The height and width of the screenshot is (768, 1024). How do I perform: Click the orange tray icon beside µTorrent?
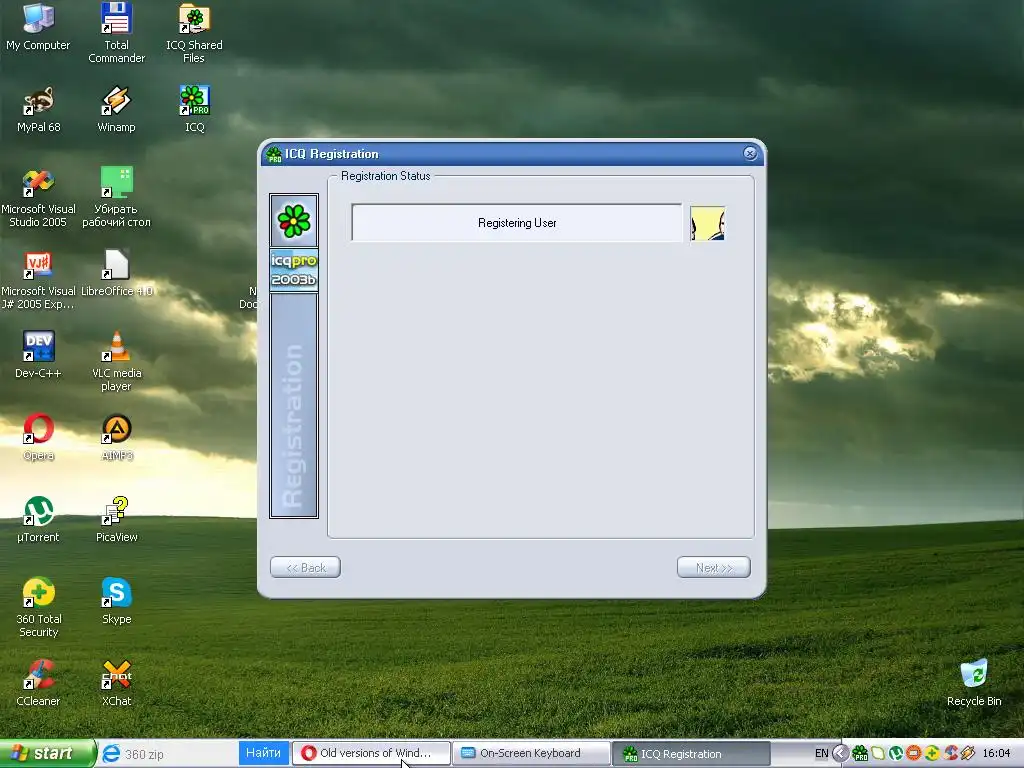pyautogui.click(x=914, y=753)
